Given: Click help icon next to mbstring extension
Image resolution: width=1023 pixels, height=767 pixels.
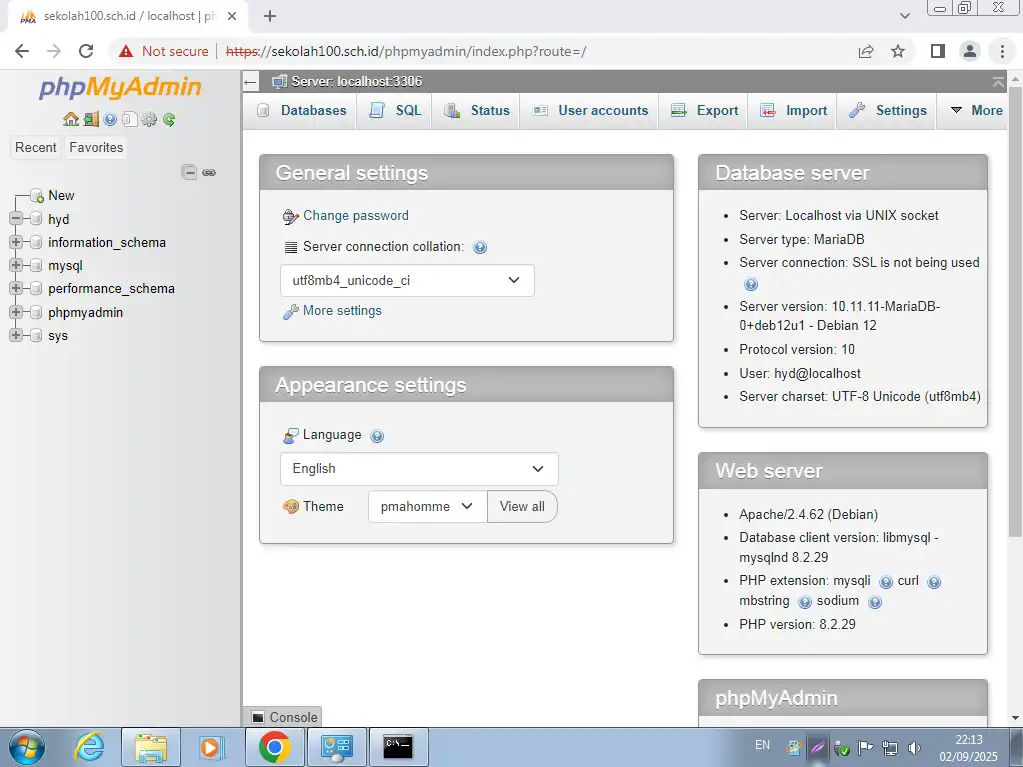Looking at the screenshot, I should [805, 602].
